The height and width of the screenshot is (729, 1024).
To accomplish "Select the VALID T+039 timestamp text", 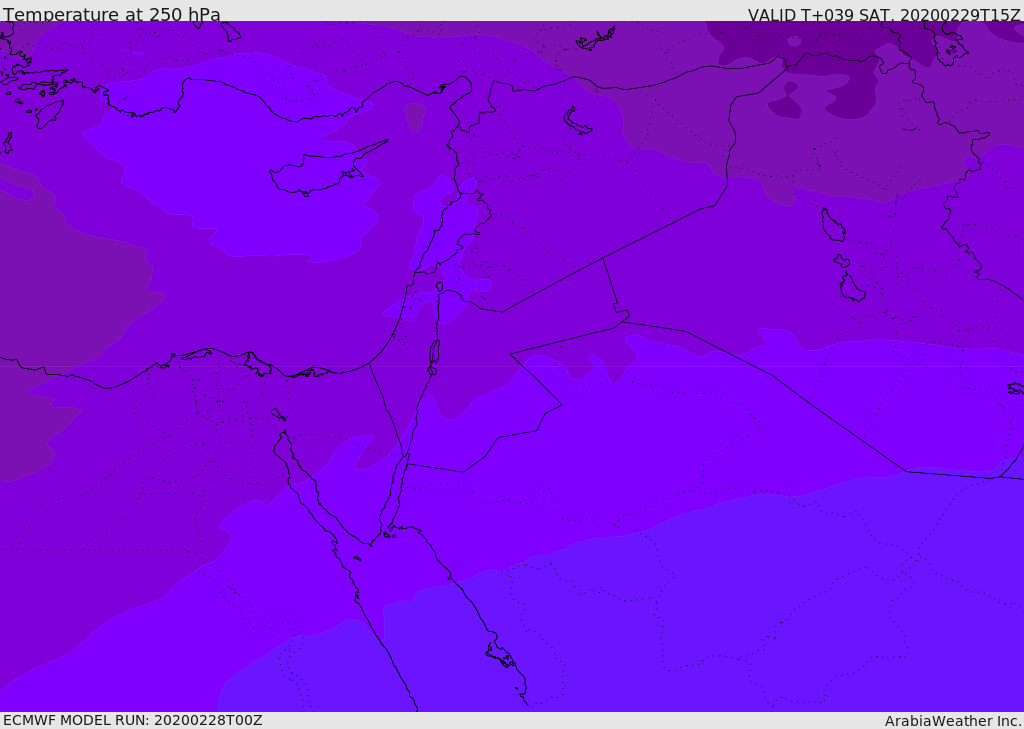I will 884,14.
